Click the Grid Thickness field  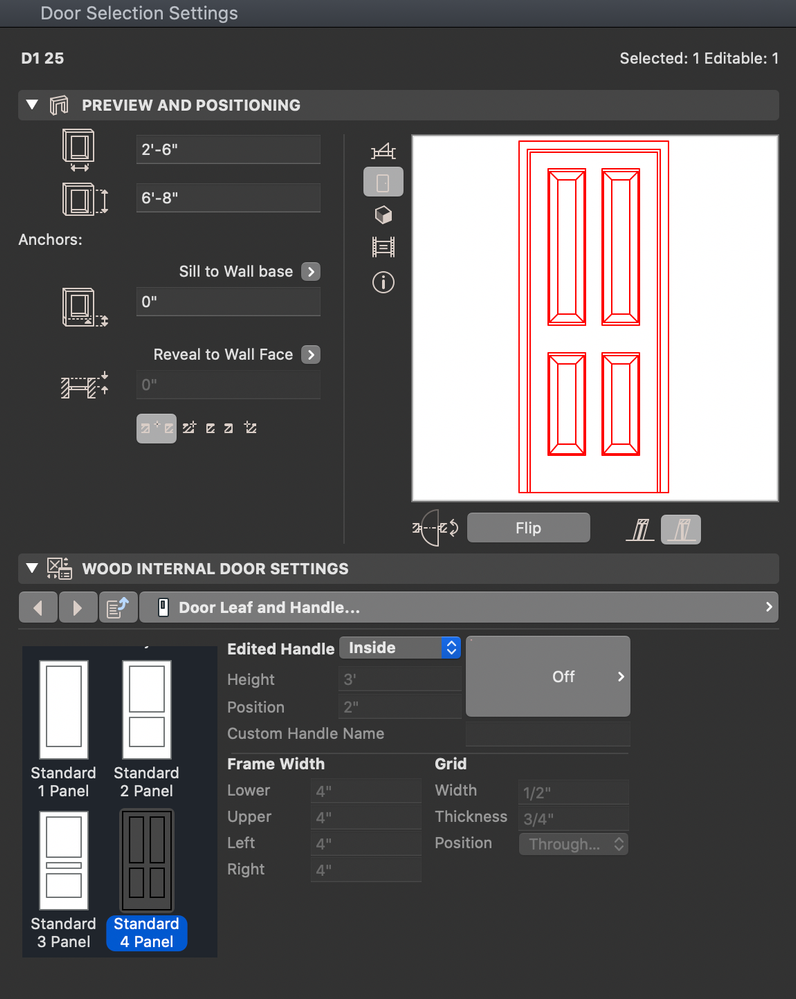tap(574, 818)
